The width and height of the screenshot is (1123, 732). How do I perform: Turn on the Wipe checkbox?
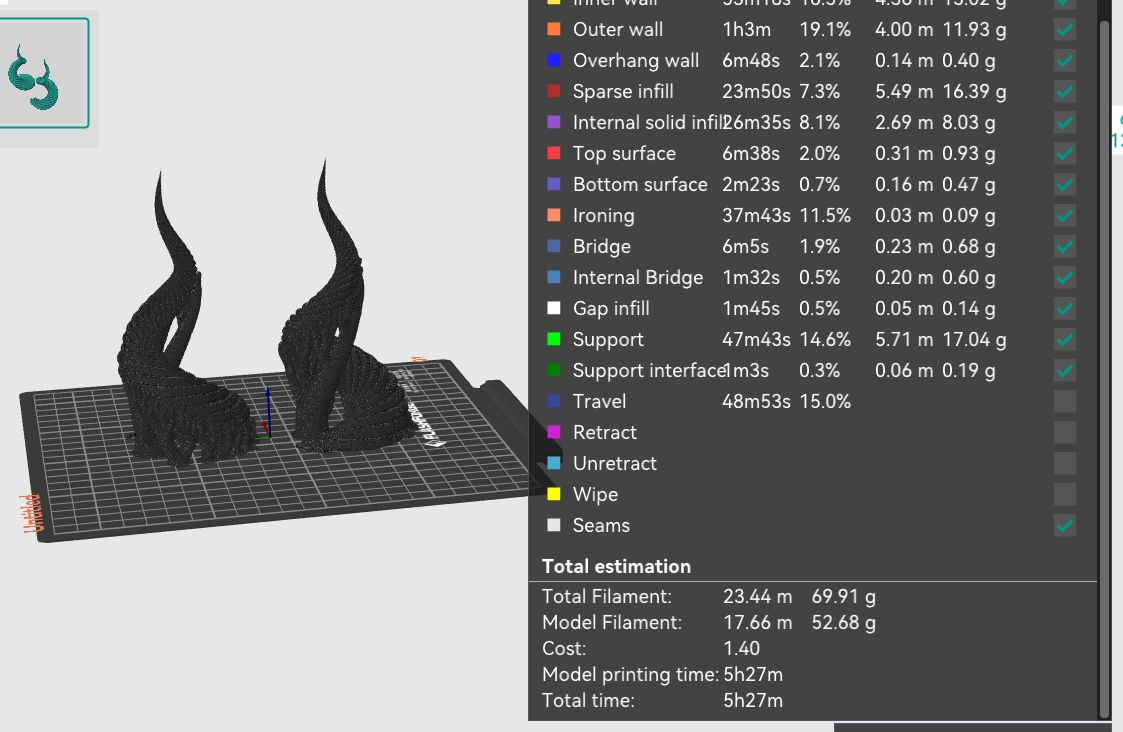1065,495
